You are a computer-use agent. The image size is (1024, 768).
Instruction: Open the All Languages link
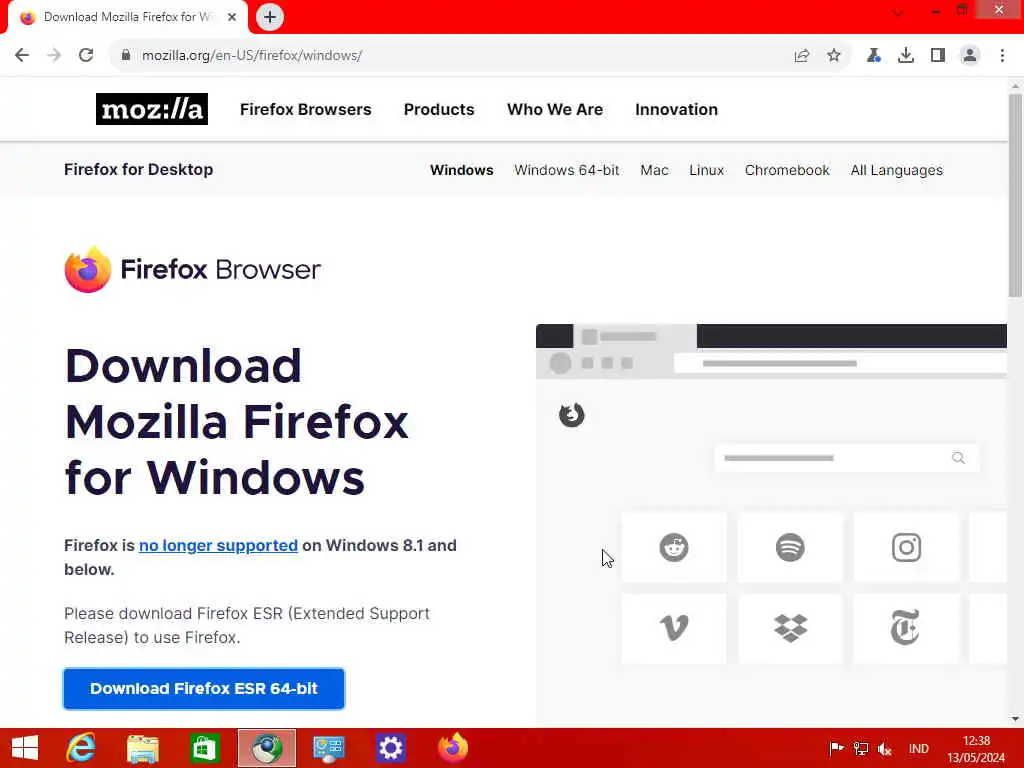(x=897, y=170)
